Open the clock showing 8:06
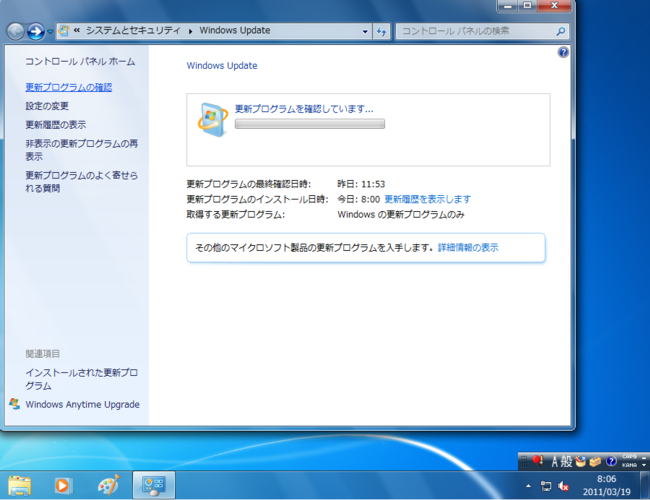Image resolution: width=650 pixels, height=500 pixels. coord(606,485)
